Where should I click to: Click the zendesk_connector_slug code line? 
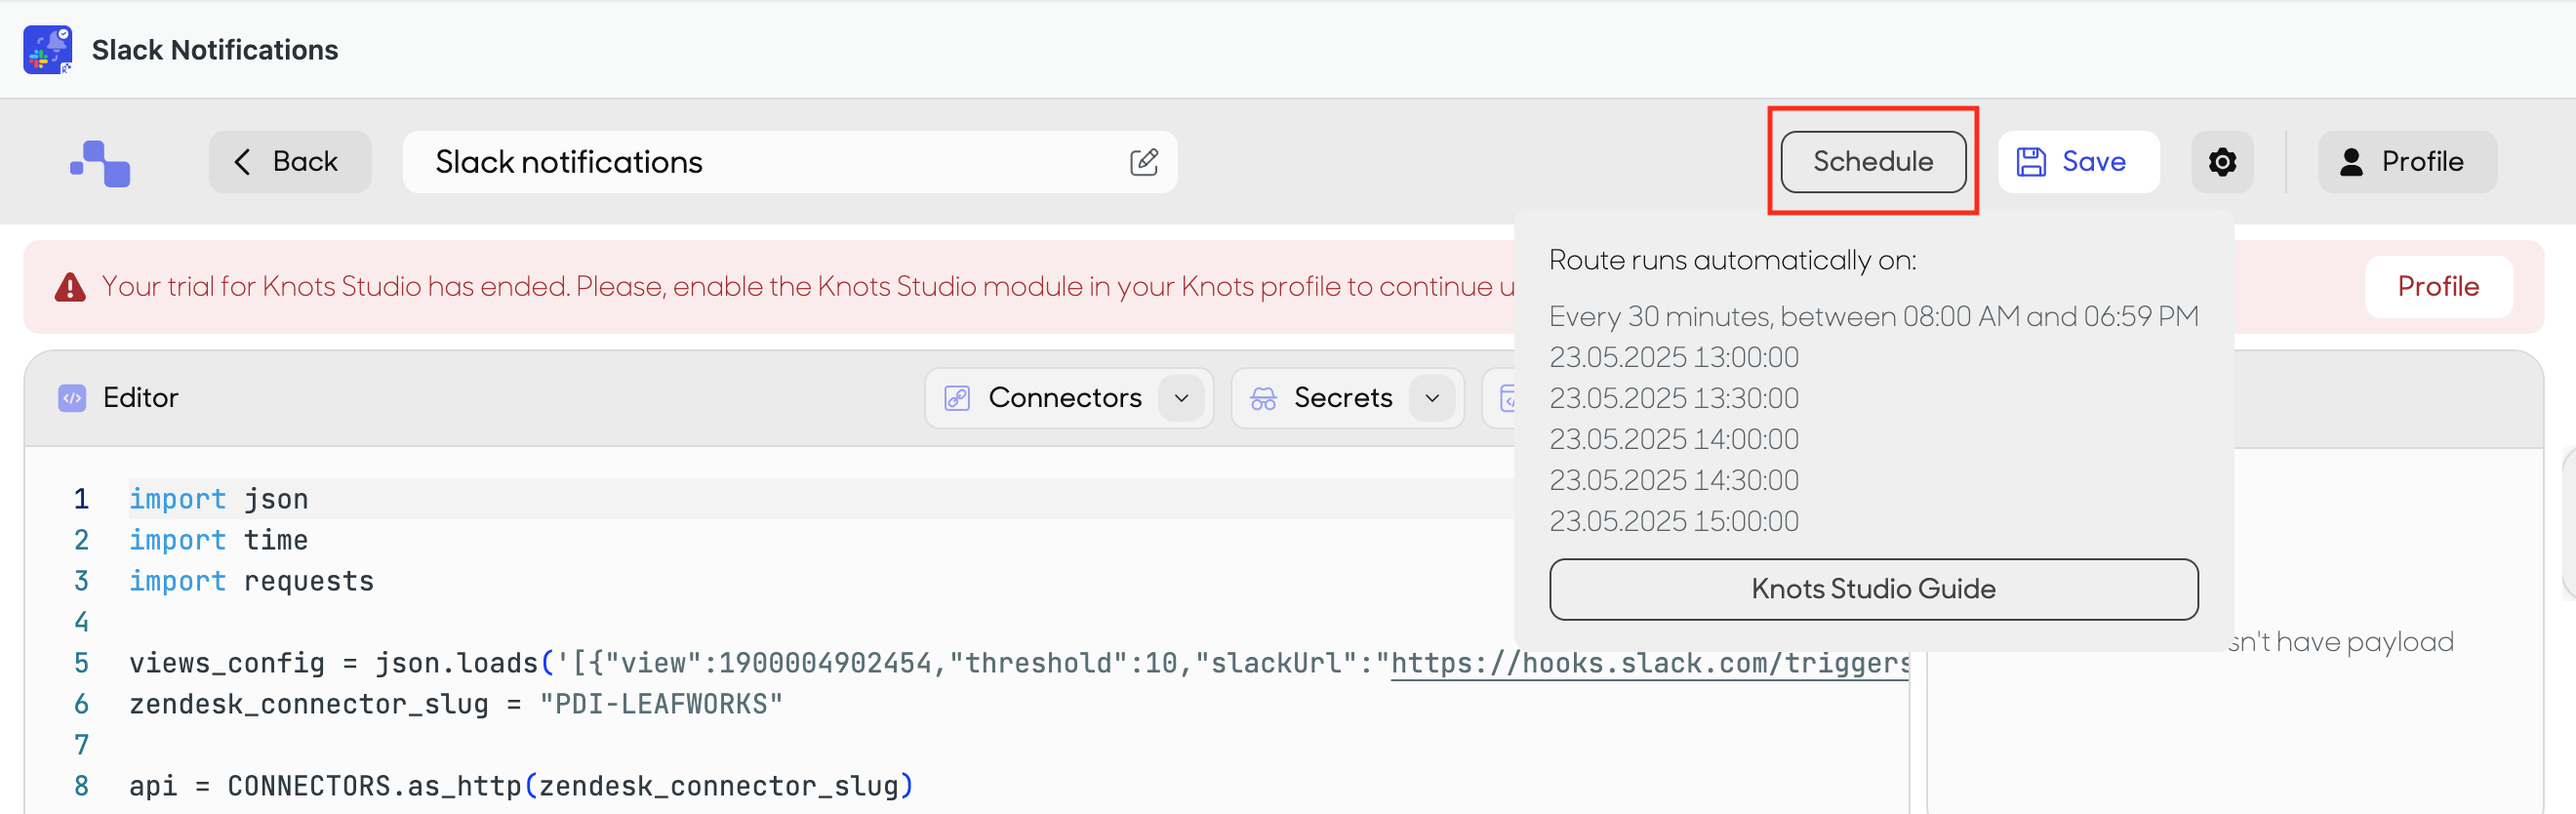pyautogui.click(x=455, y=704)
